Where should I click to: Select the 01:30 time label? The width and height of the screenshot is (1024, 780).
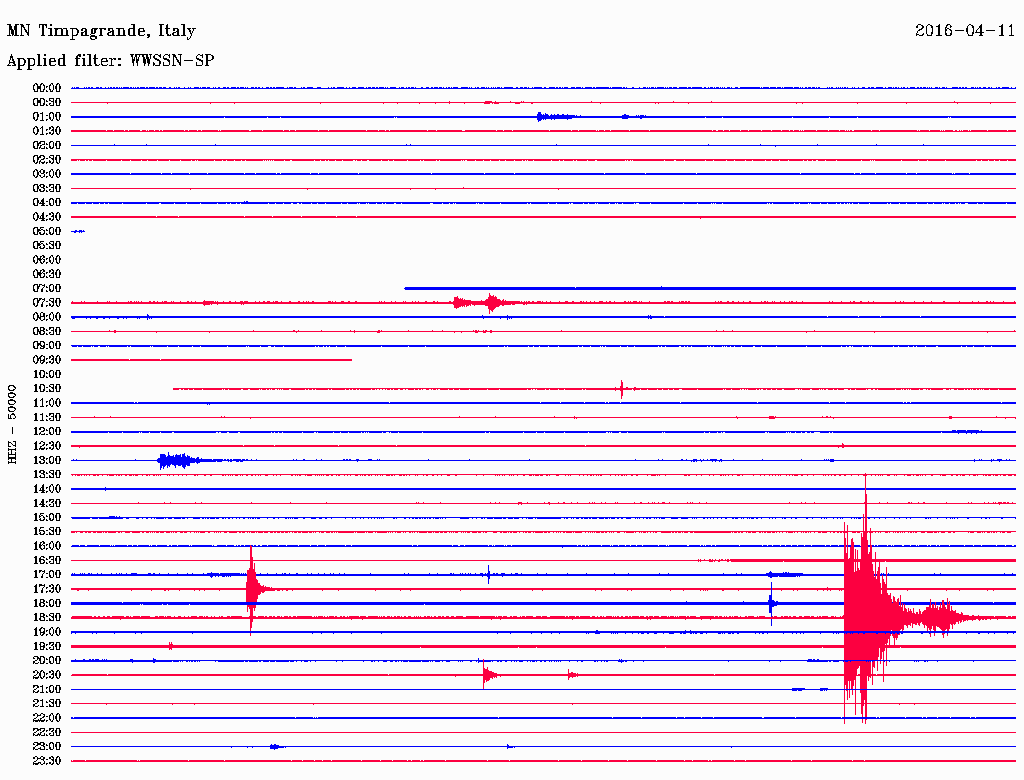click(47, 131)
